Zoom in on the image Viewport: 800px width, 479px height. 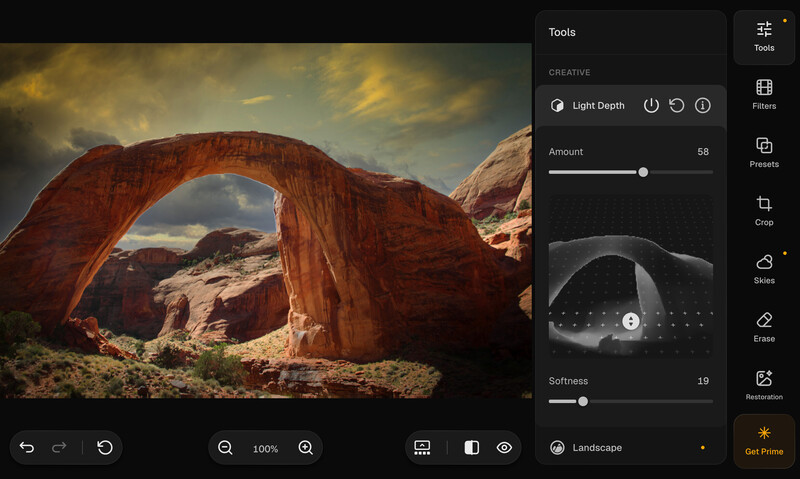pyautogui.click(x=306, y=447)
